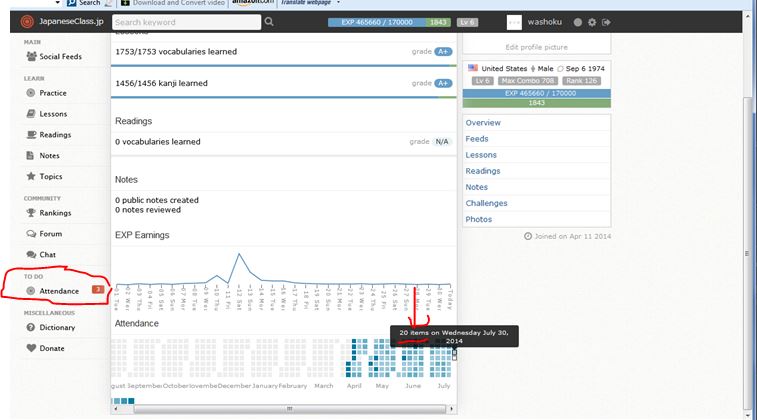Open the Forum sidebar item
This screenshot has width=757, height=420.
[50, 234]
